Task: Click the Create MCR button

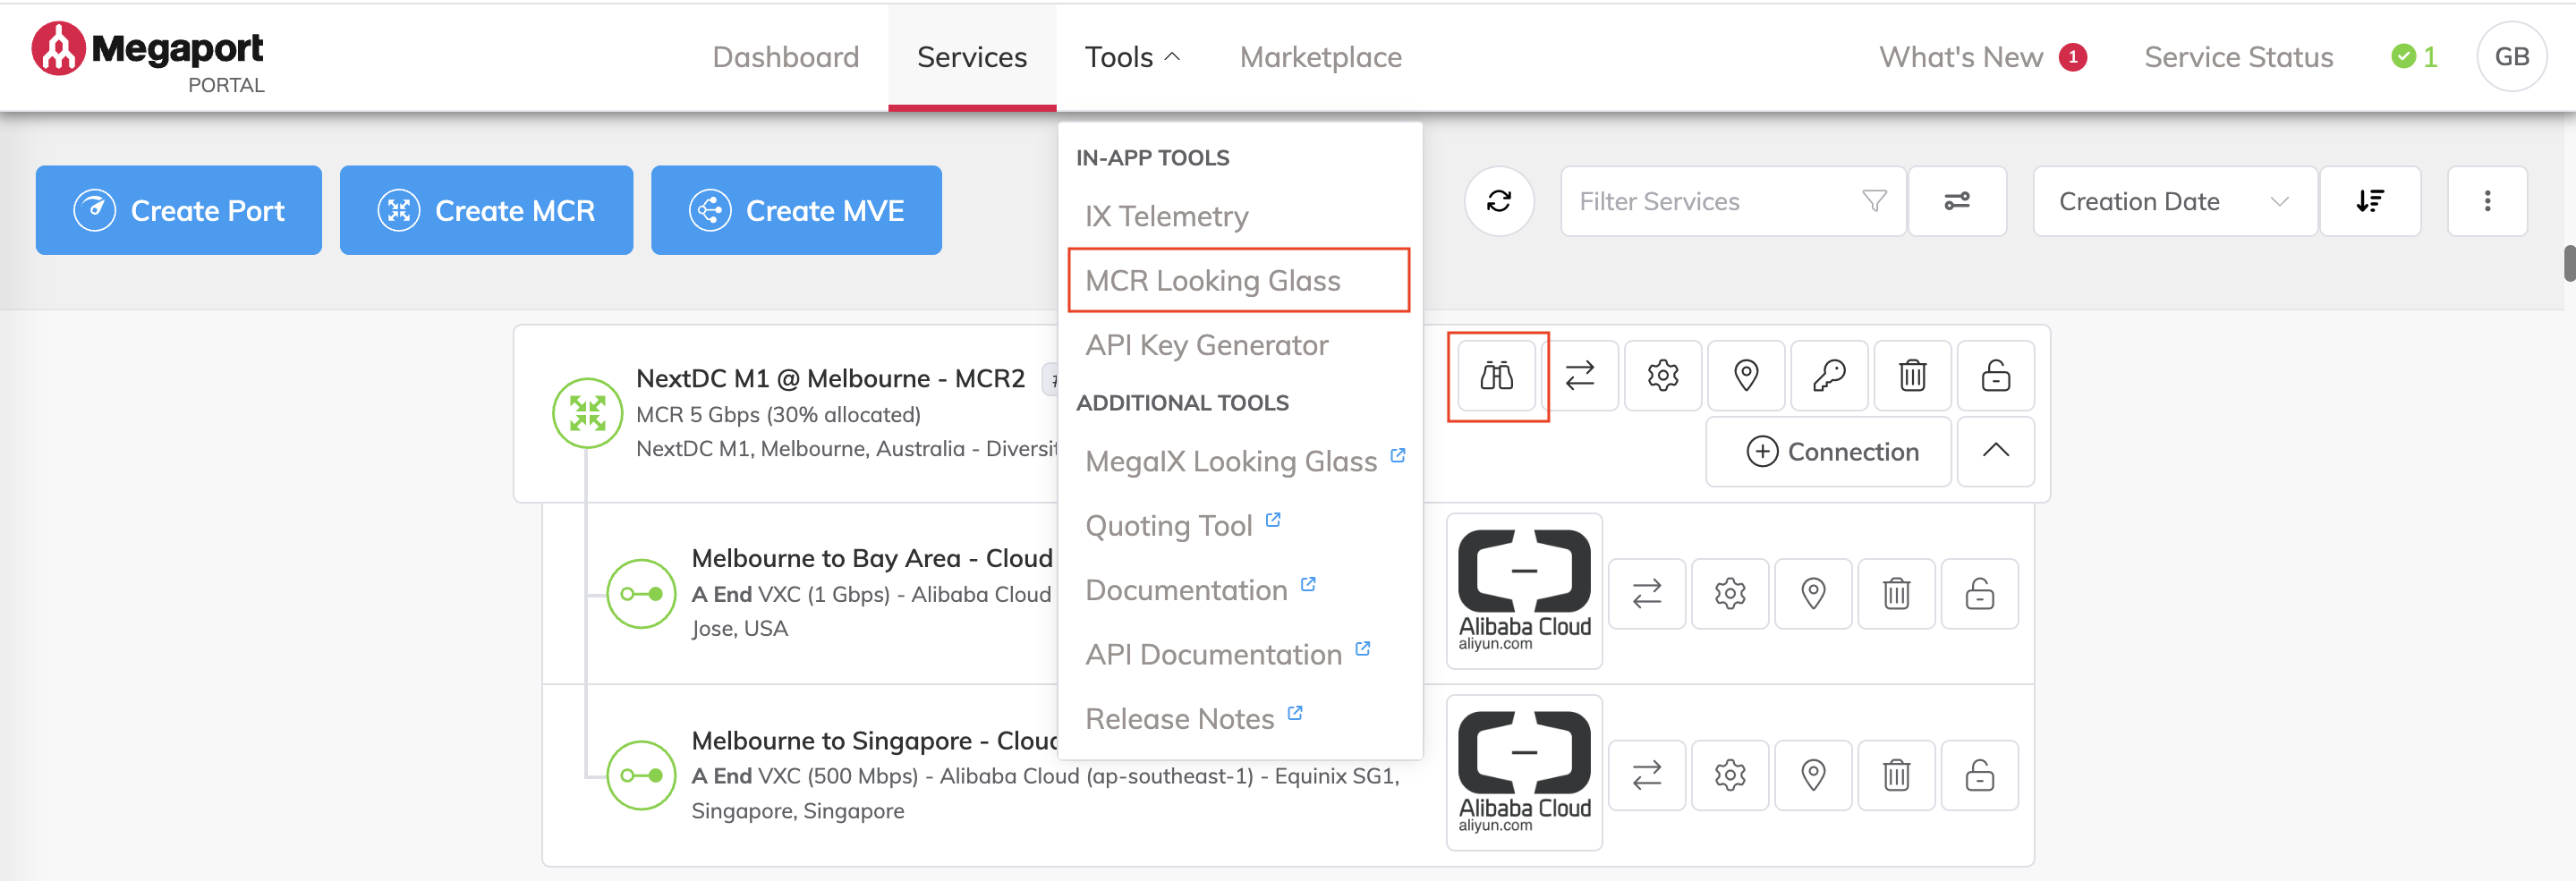Action: [486, 211]
